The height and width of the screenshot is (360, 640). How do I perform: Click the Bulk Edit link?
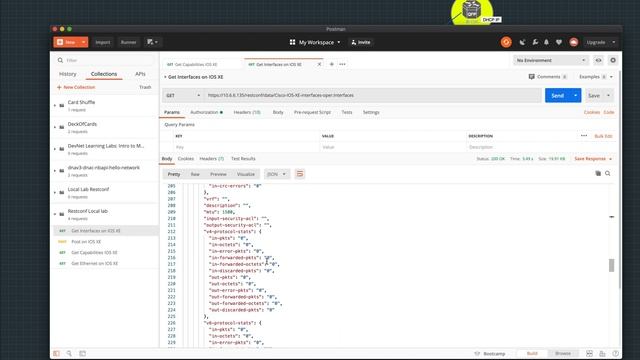tap(603, 136)
